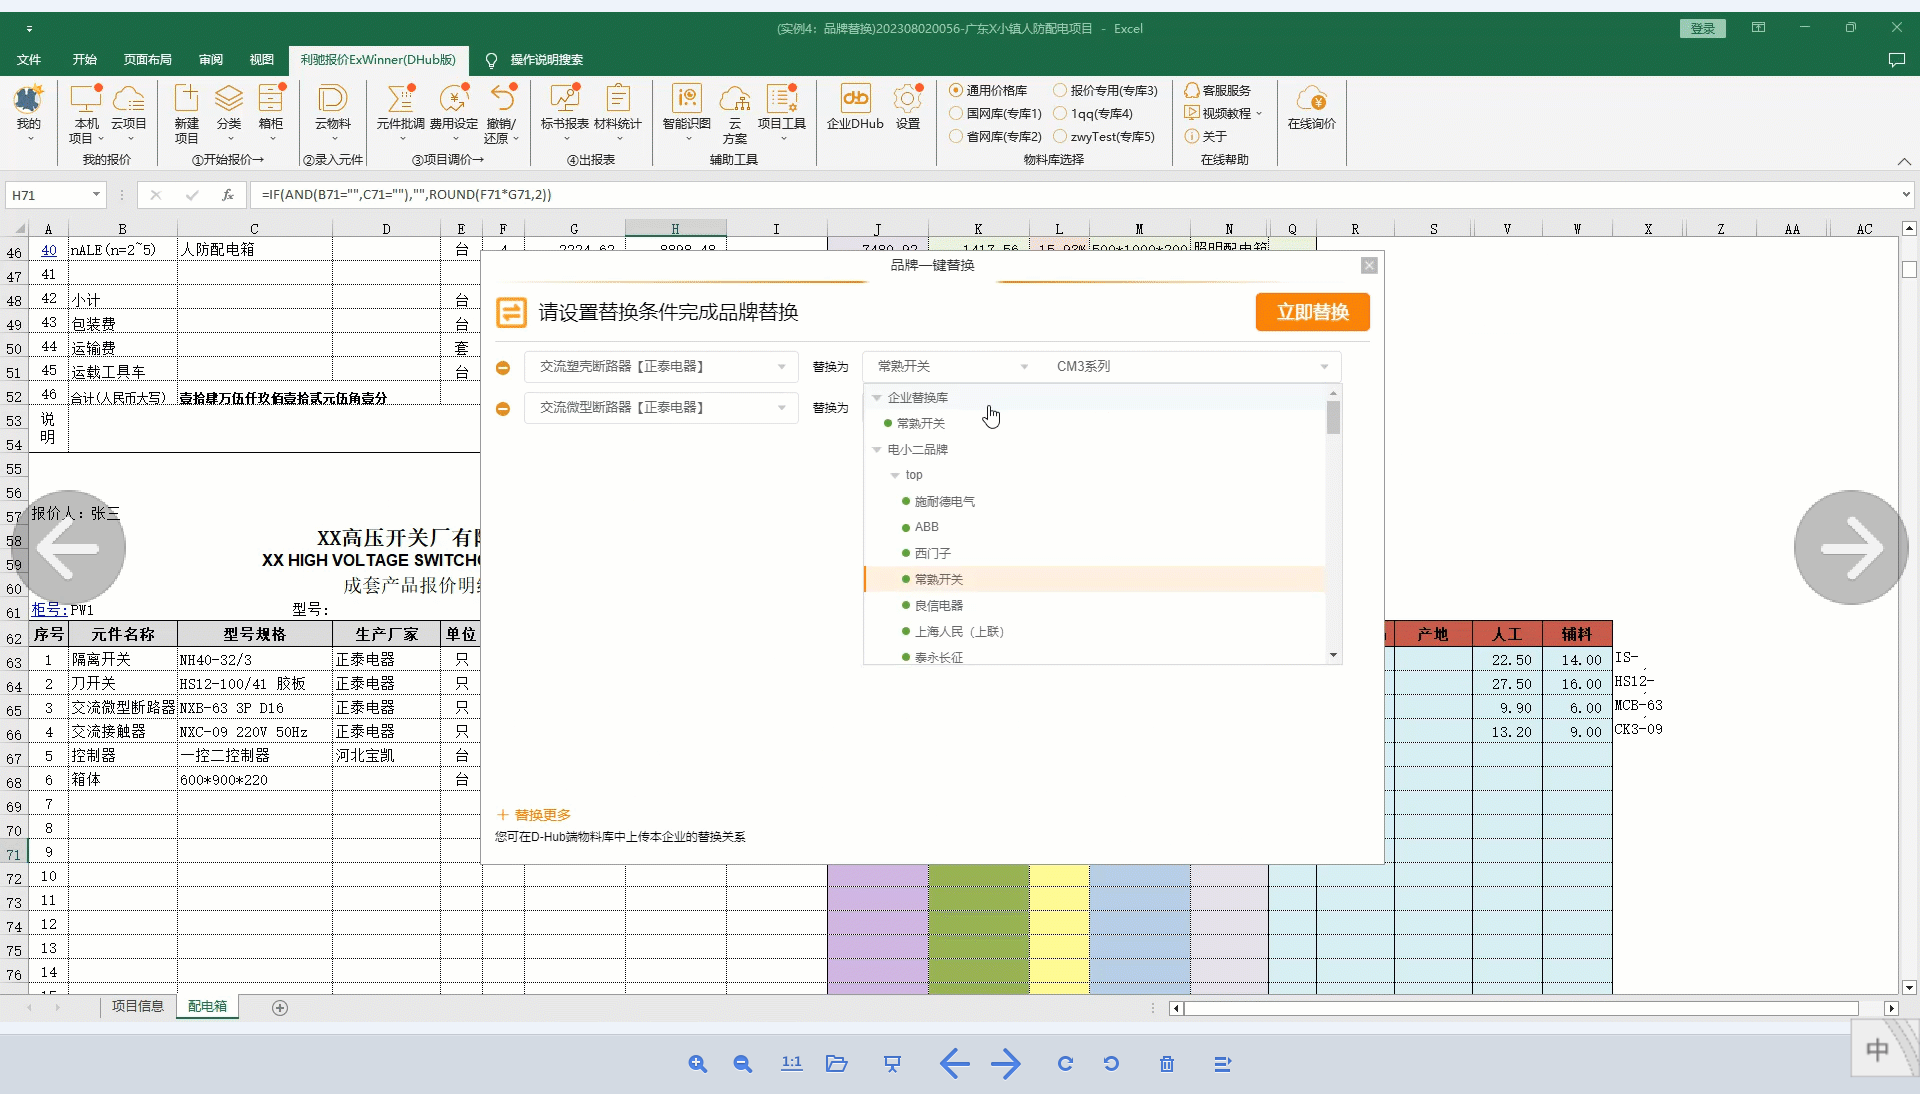Select 施耐德电气 in the brand list

tap(945, 502)
